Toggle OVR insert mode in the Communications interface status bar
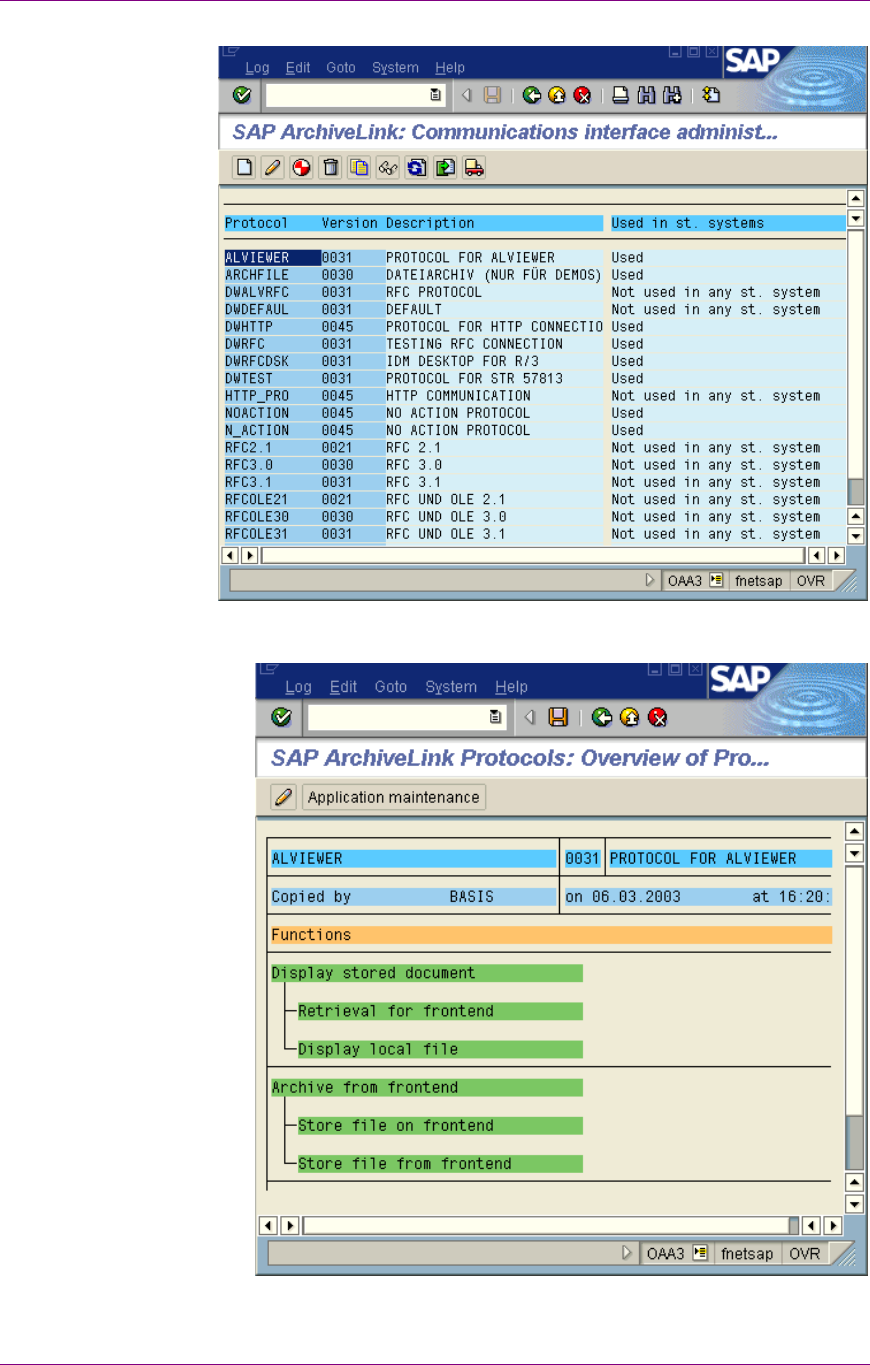This screenshot has width=870, height=1365. tap(811, 581)
